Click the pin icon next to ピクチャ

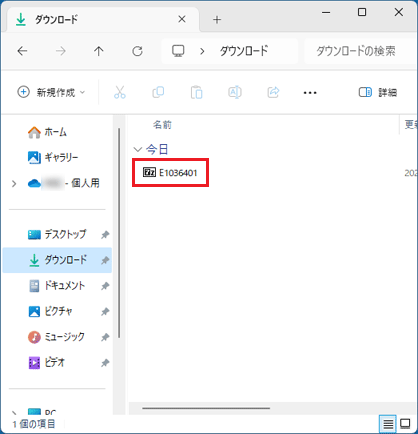click(105, 312)
